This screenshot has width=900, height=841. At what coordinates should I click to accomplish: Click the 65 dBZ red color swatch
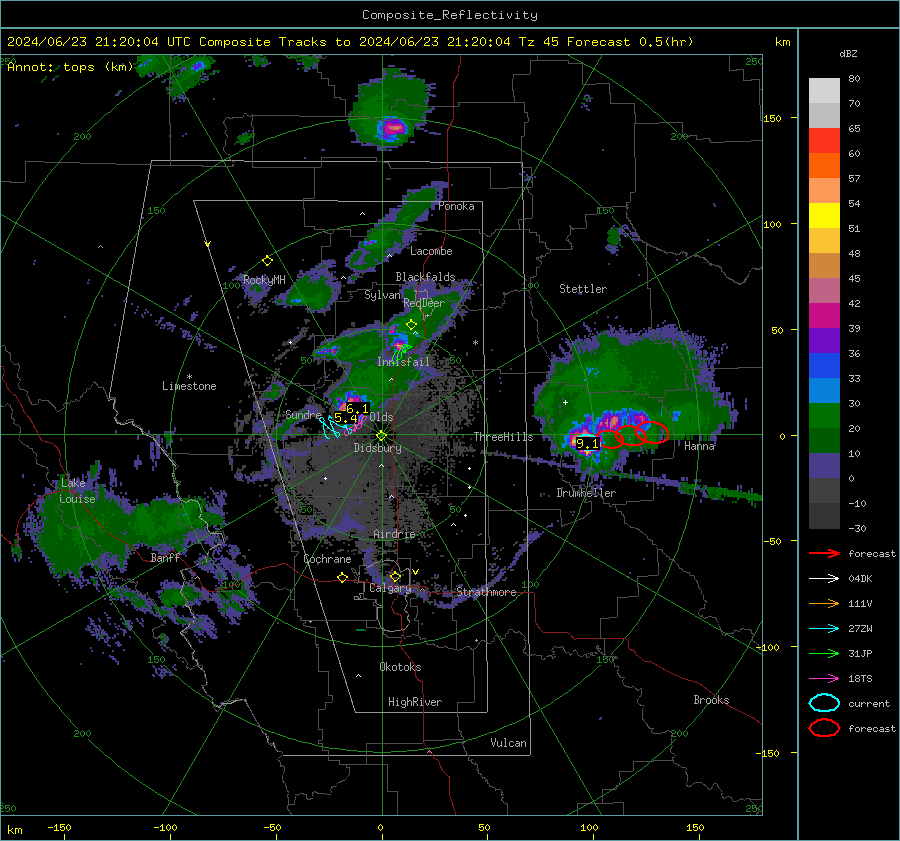coord(824,141)
